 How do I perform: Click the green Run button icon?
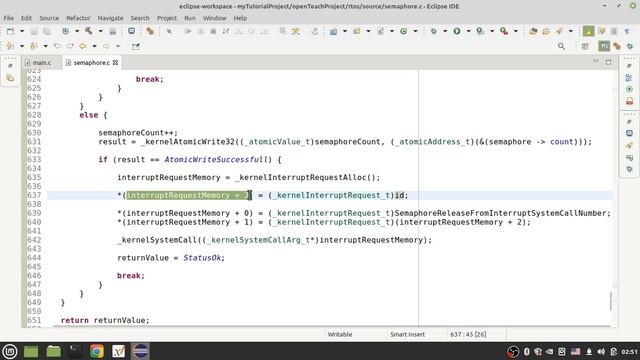pos(457,31)
